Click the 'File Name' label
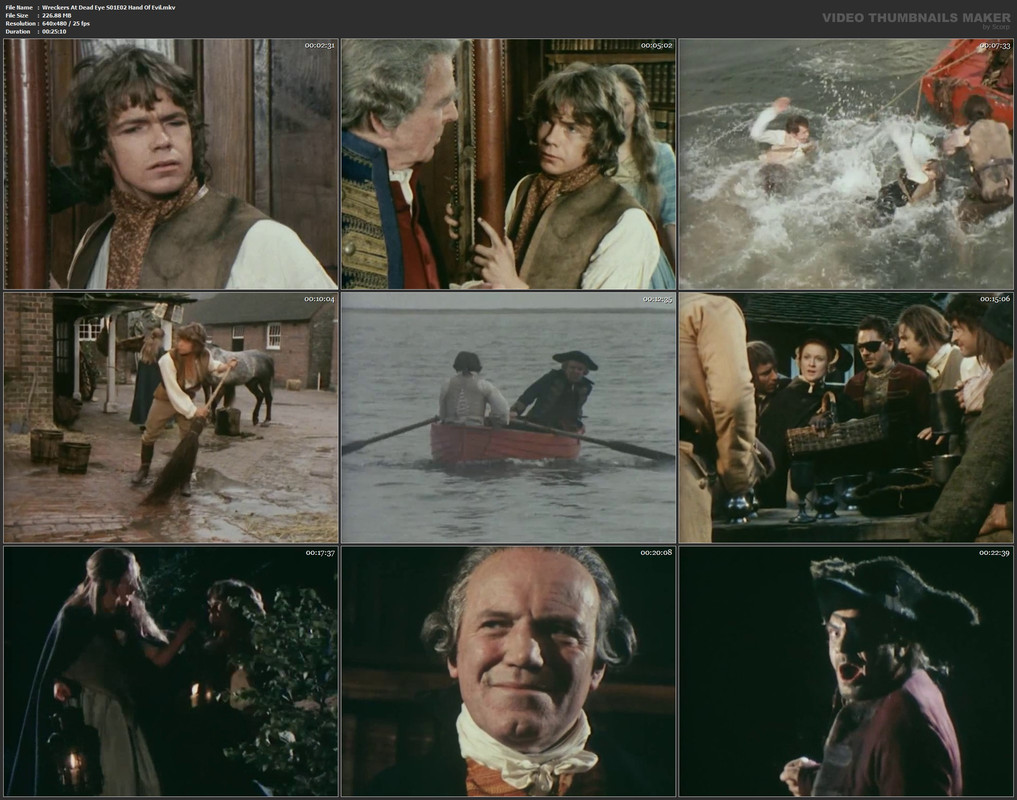 tap(19, 7)
